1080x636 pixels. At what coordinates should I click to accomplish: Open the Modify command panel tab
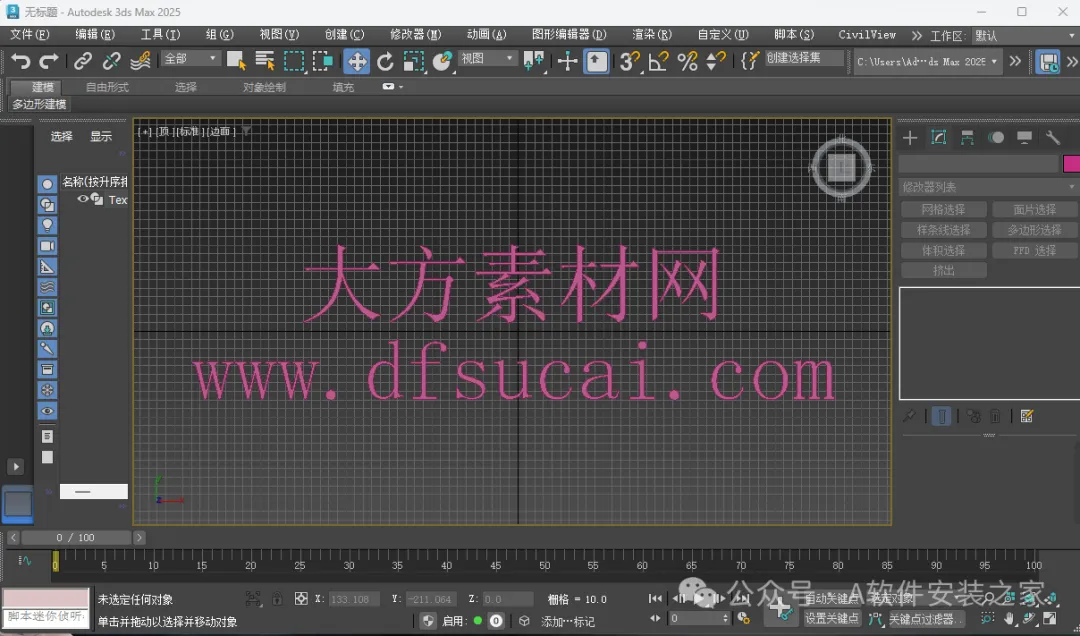click(939, 138)
